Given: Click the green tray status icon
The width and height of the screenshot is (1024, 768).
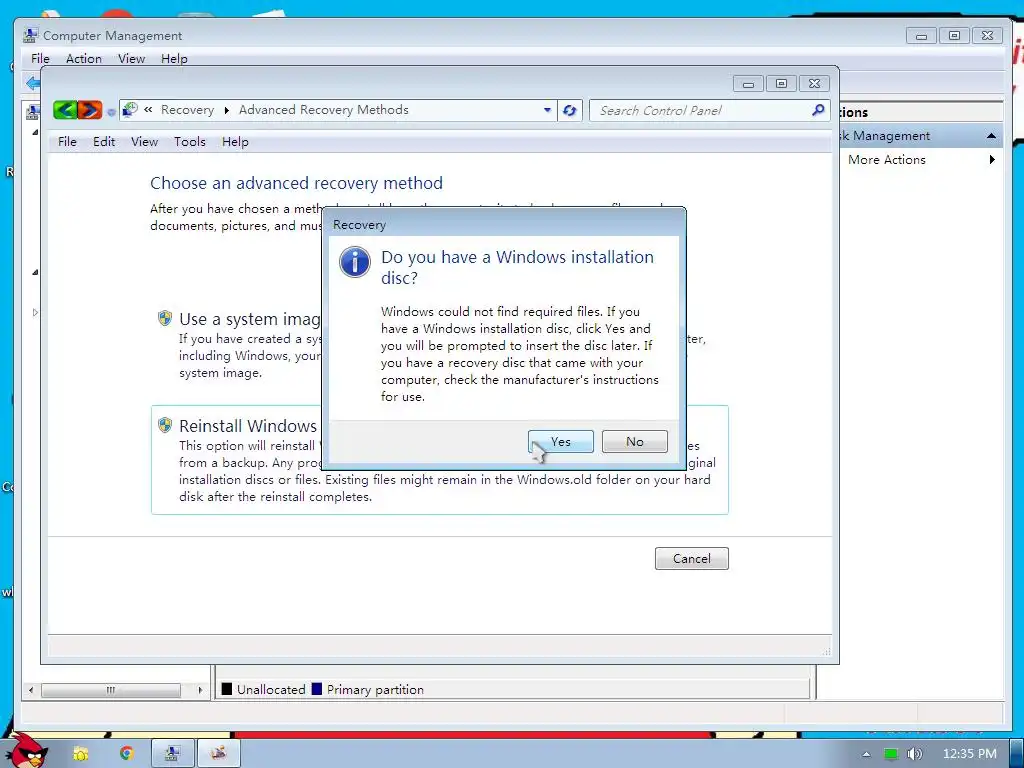Looking at the screenshot, I should (x=890, y=754).
